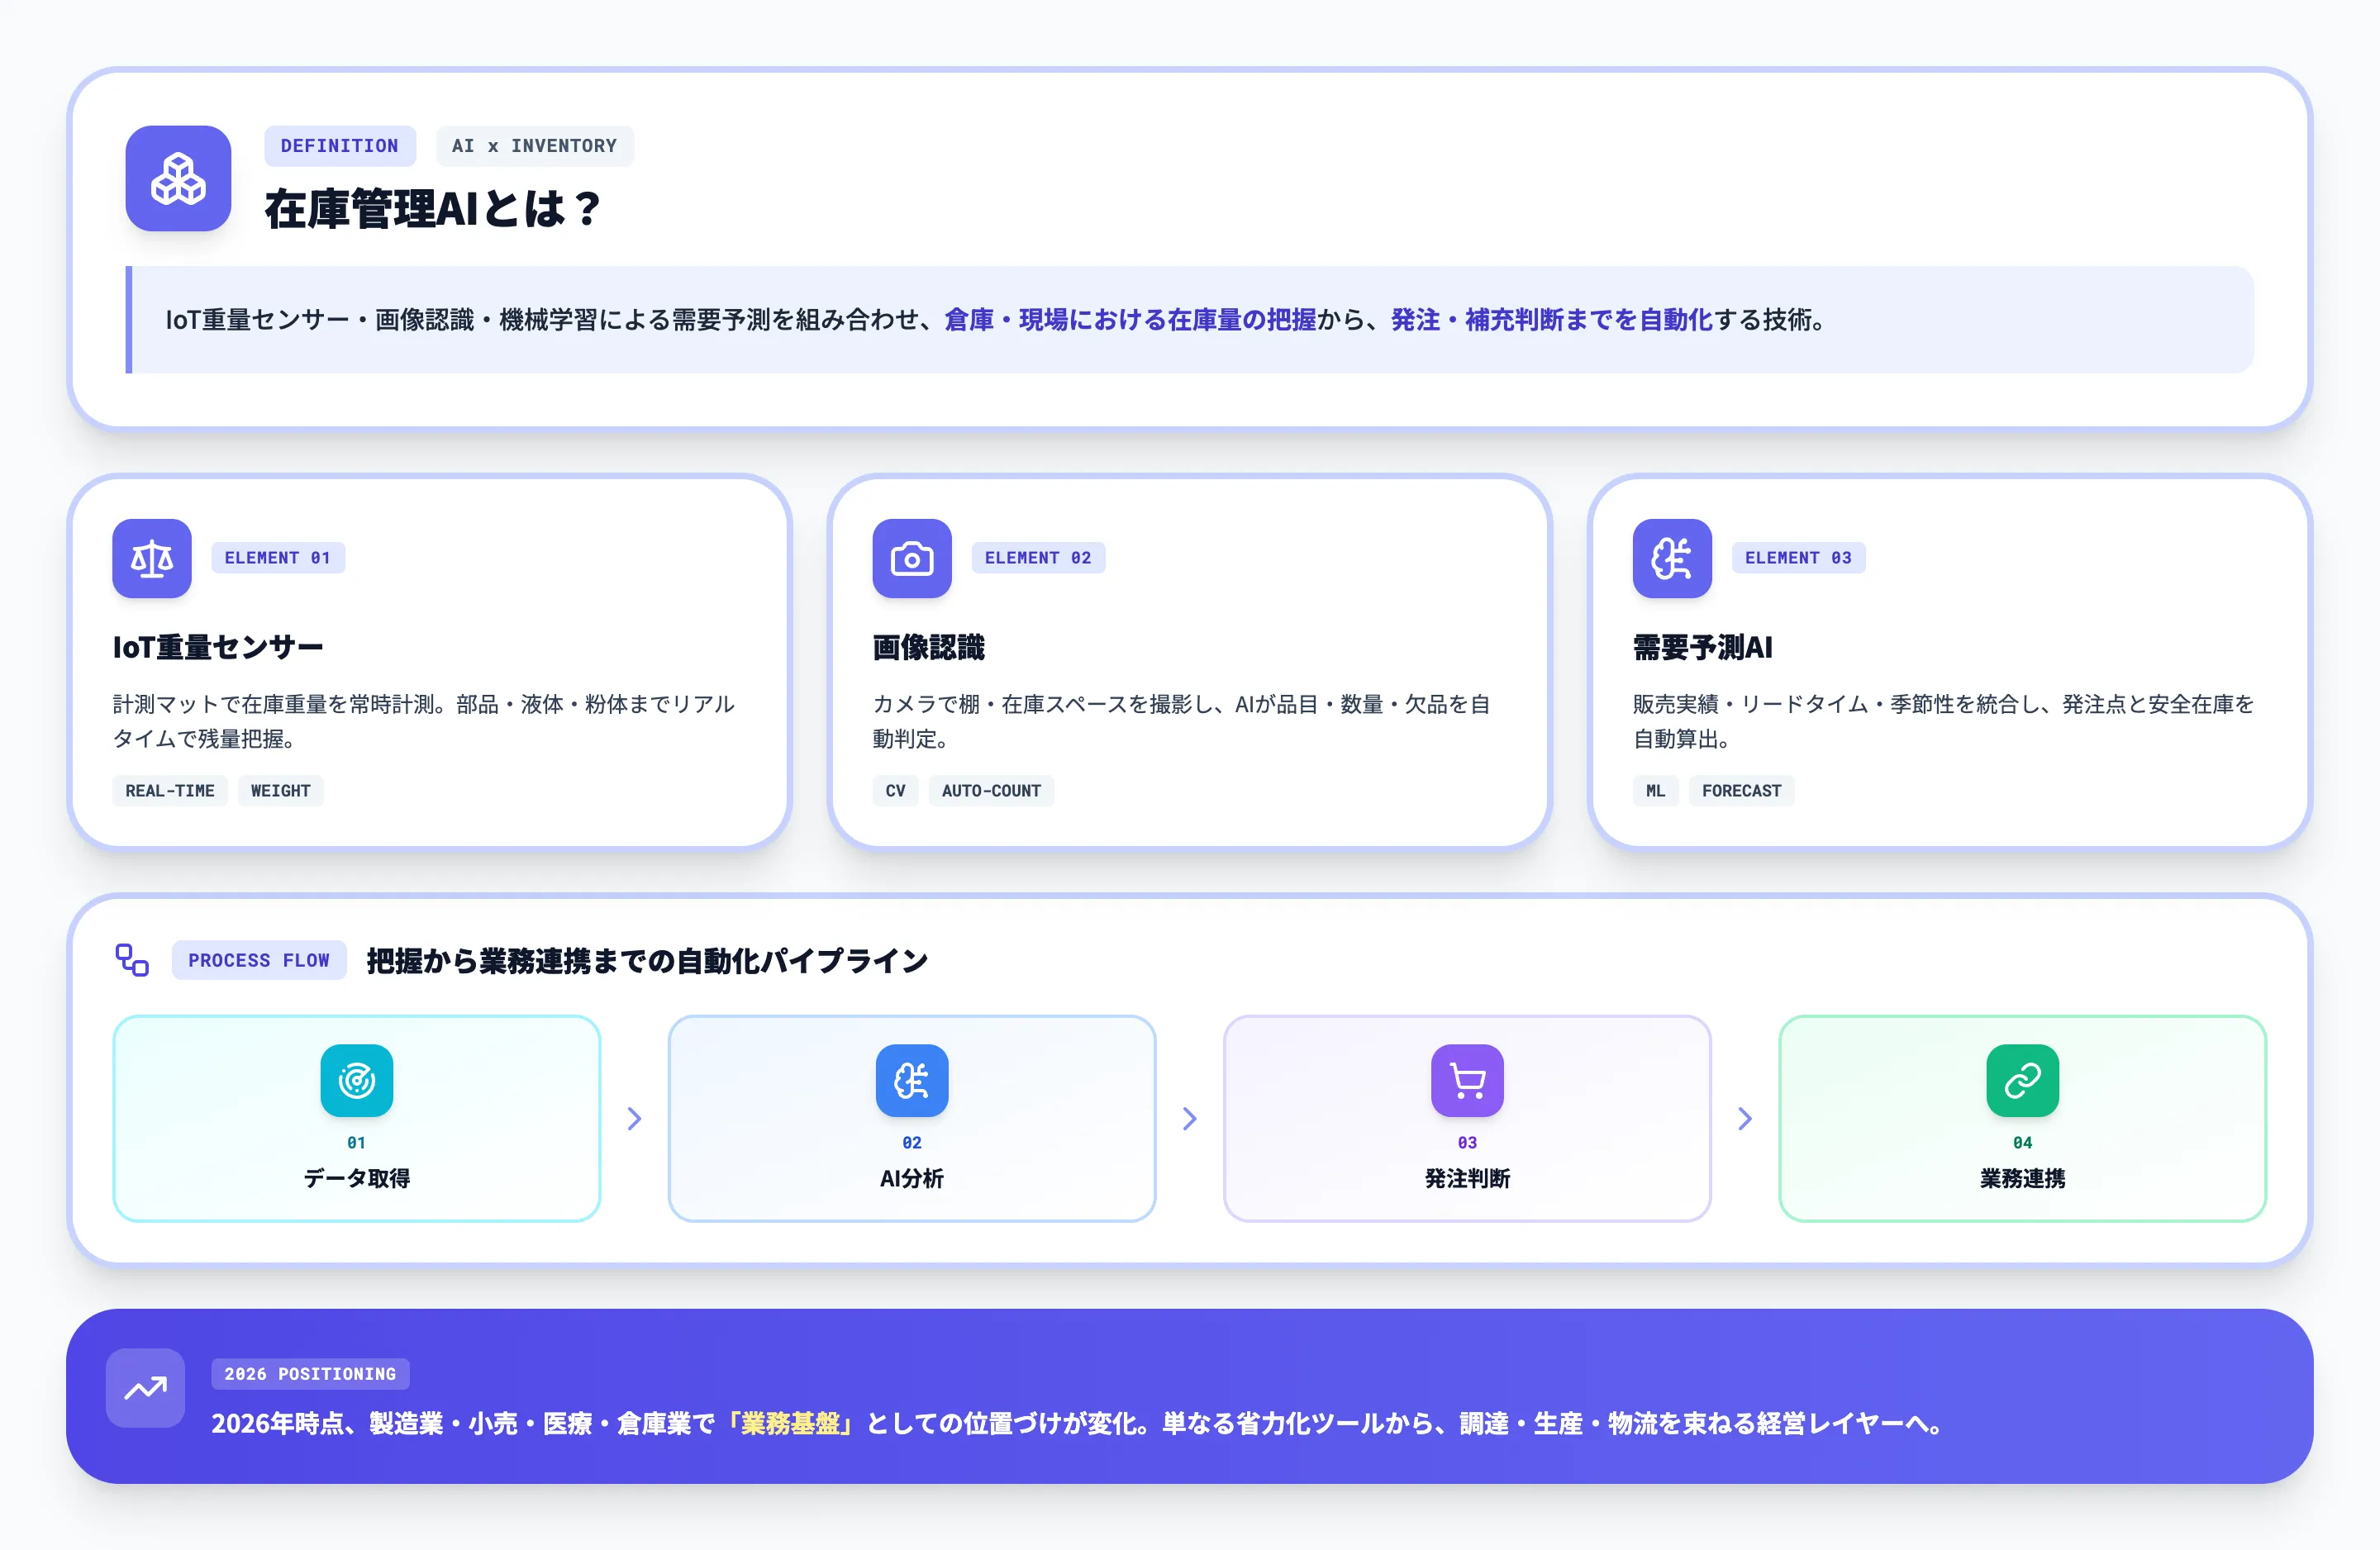Open the chevron after the AI分析 step
Viewport: 2380px width, 1550px height.
click(1189, 1119)
